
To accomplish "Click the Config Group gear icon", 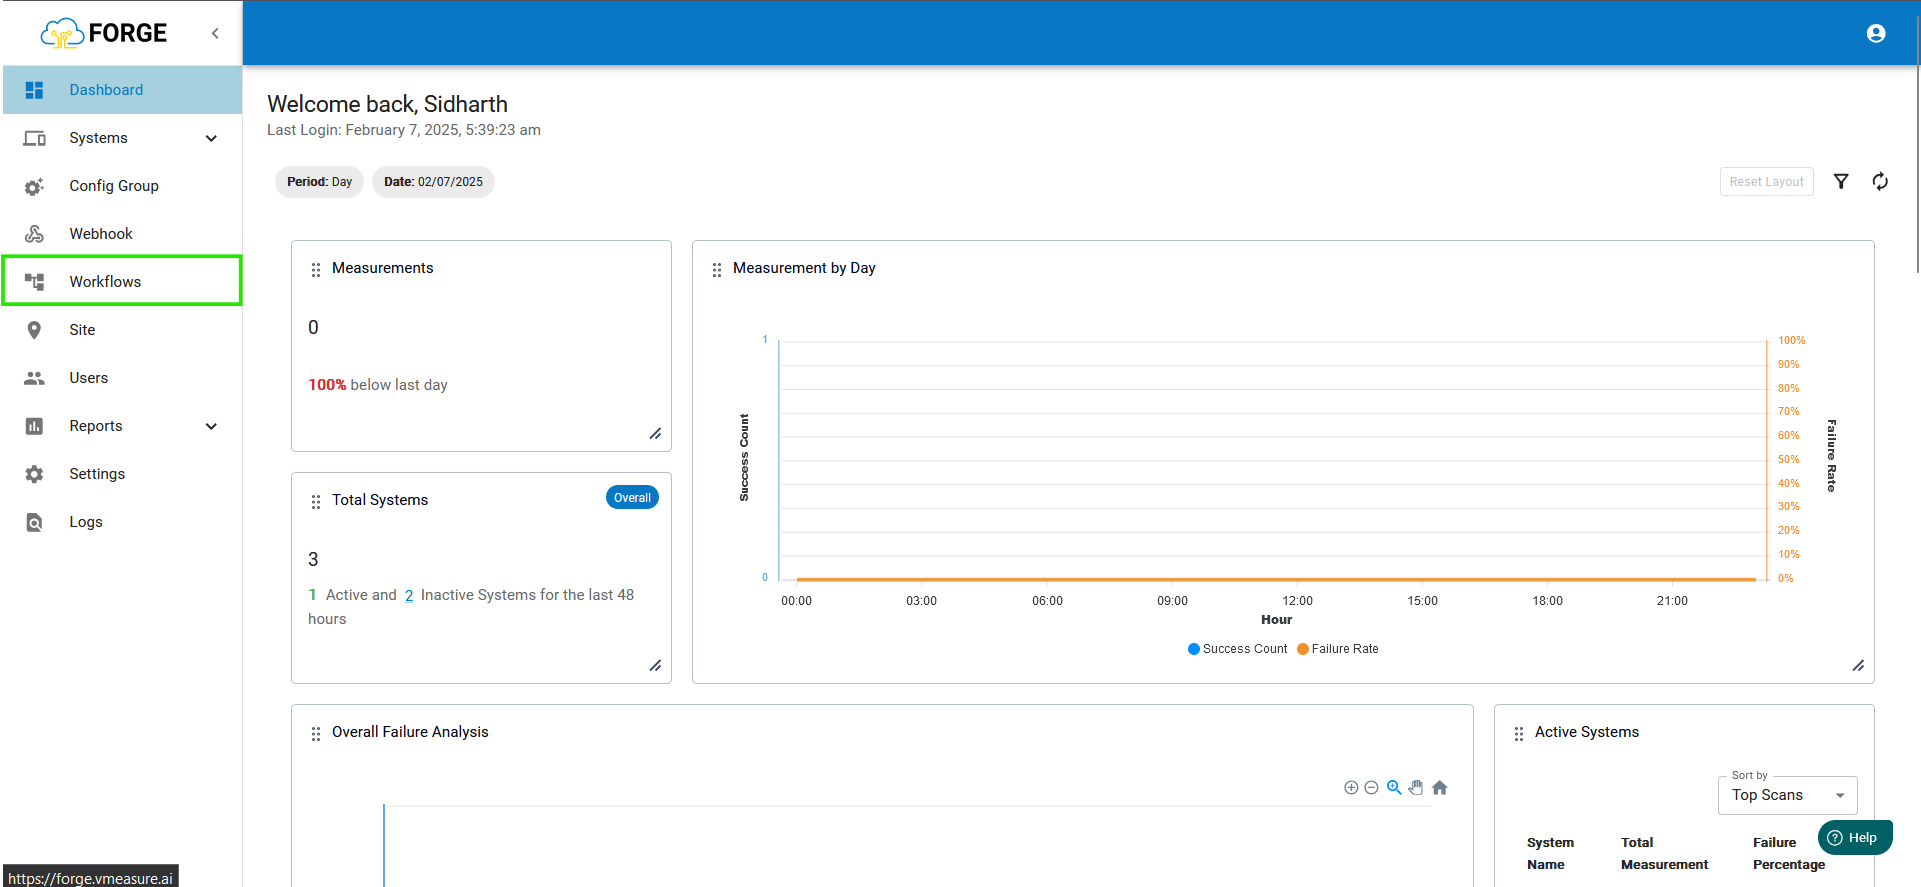I will pos(34,186).
